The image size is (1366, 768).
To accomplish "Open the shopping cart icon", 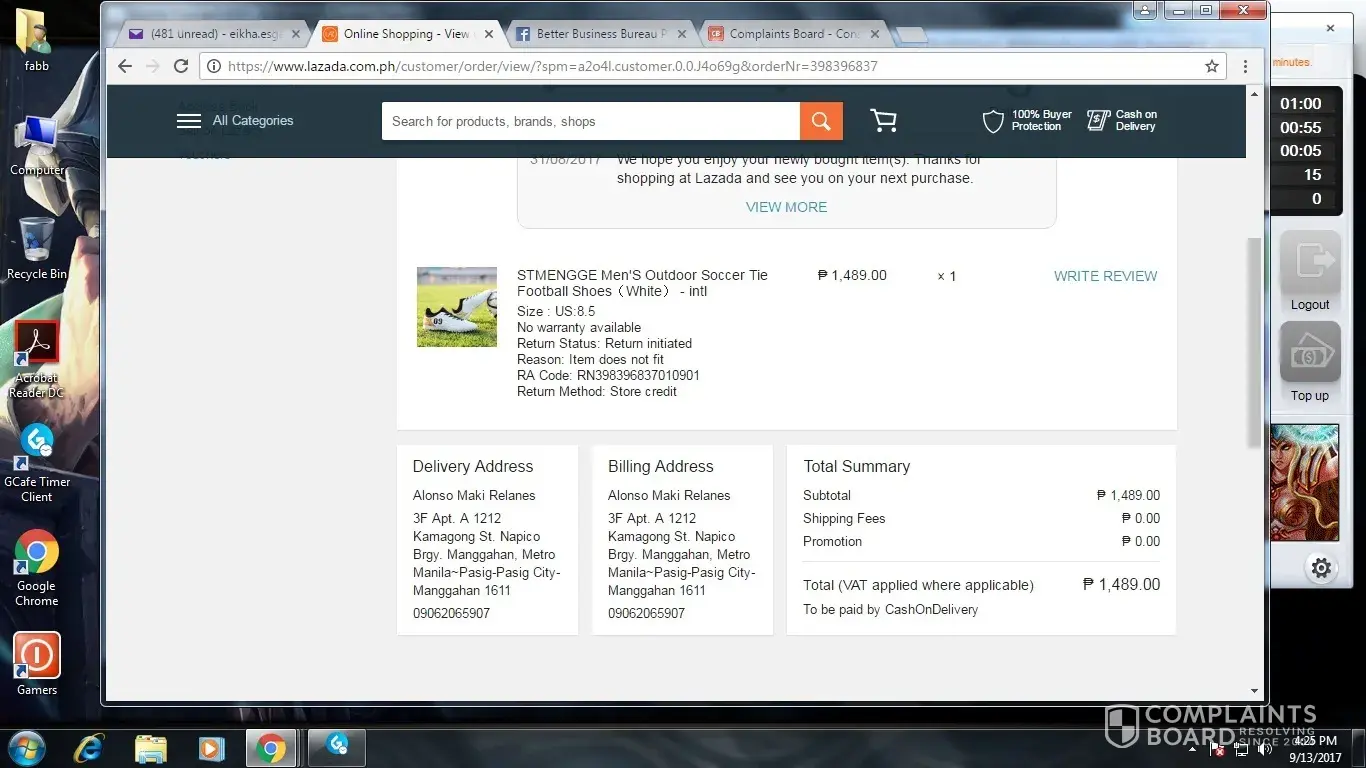I will 883,121.
